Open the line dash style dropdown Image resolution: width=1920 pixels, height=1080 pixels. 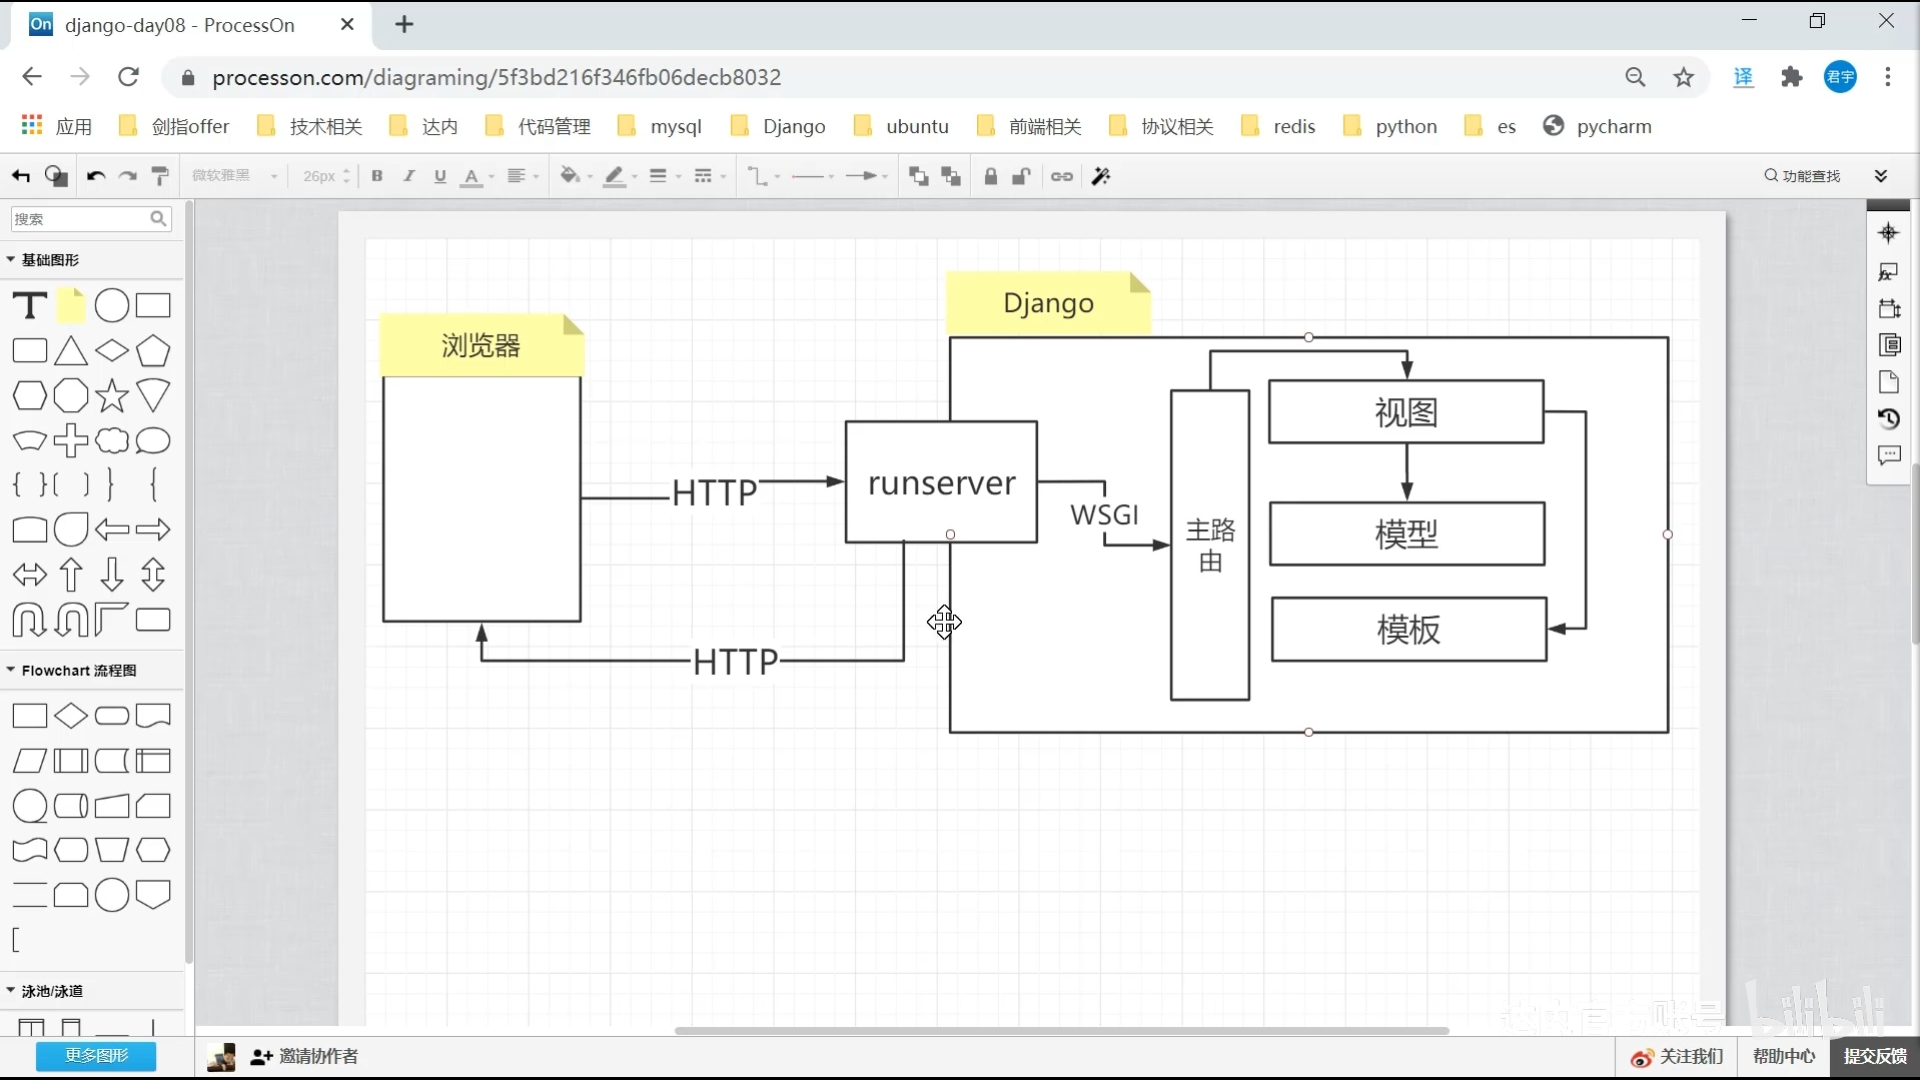point(709,177)
